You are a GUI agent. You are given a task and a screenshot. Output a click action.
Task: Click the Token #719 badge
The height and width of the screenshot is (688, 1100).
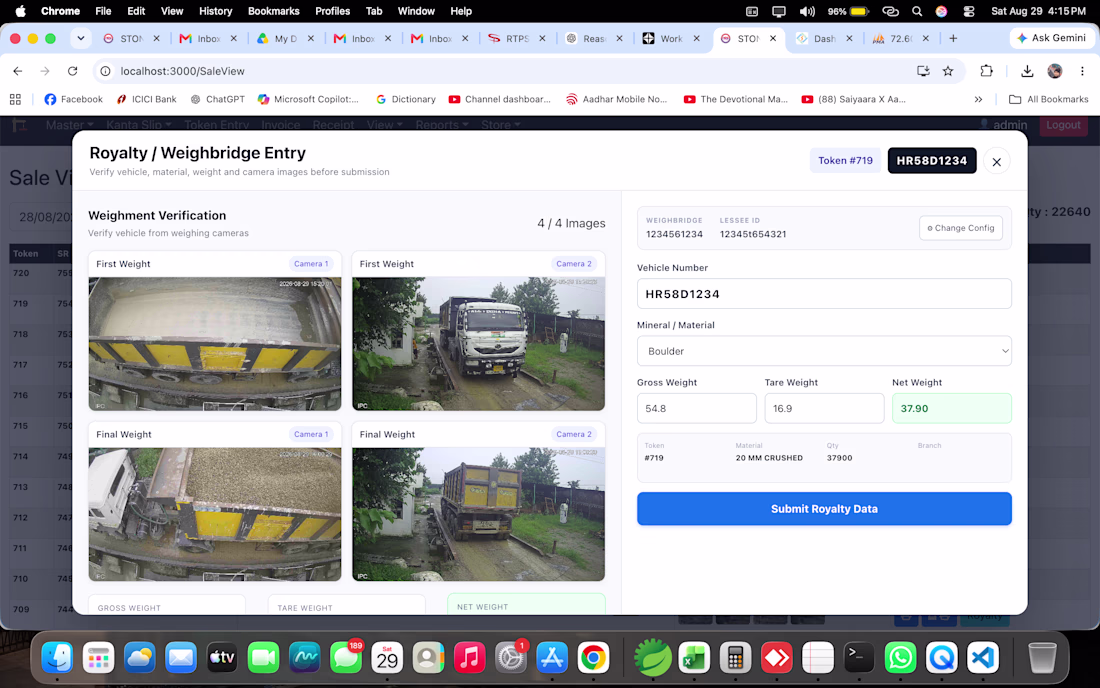coord(845,161)
